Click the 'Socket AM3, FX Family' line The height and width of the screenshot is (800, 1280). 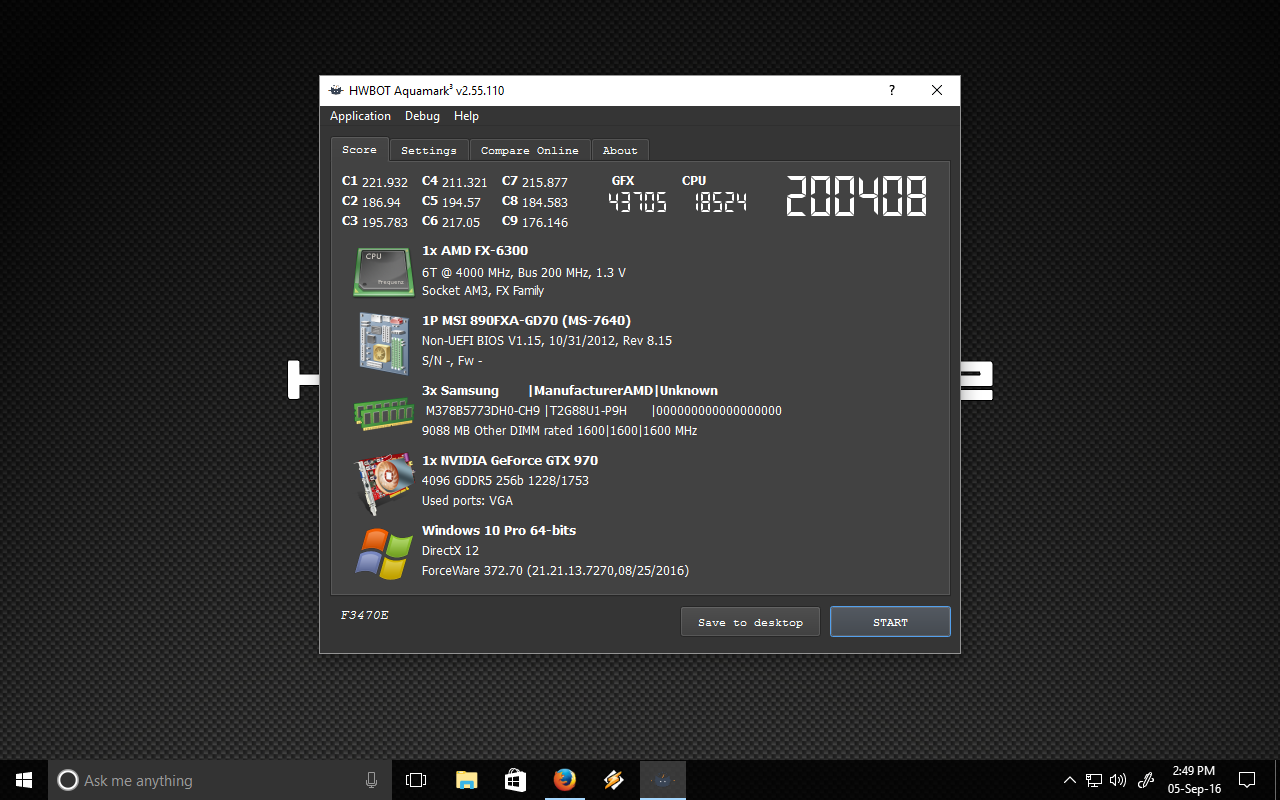pyautogui.click(x=483, y=291)
